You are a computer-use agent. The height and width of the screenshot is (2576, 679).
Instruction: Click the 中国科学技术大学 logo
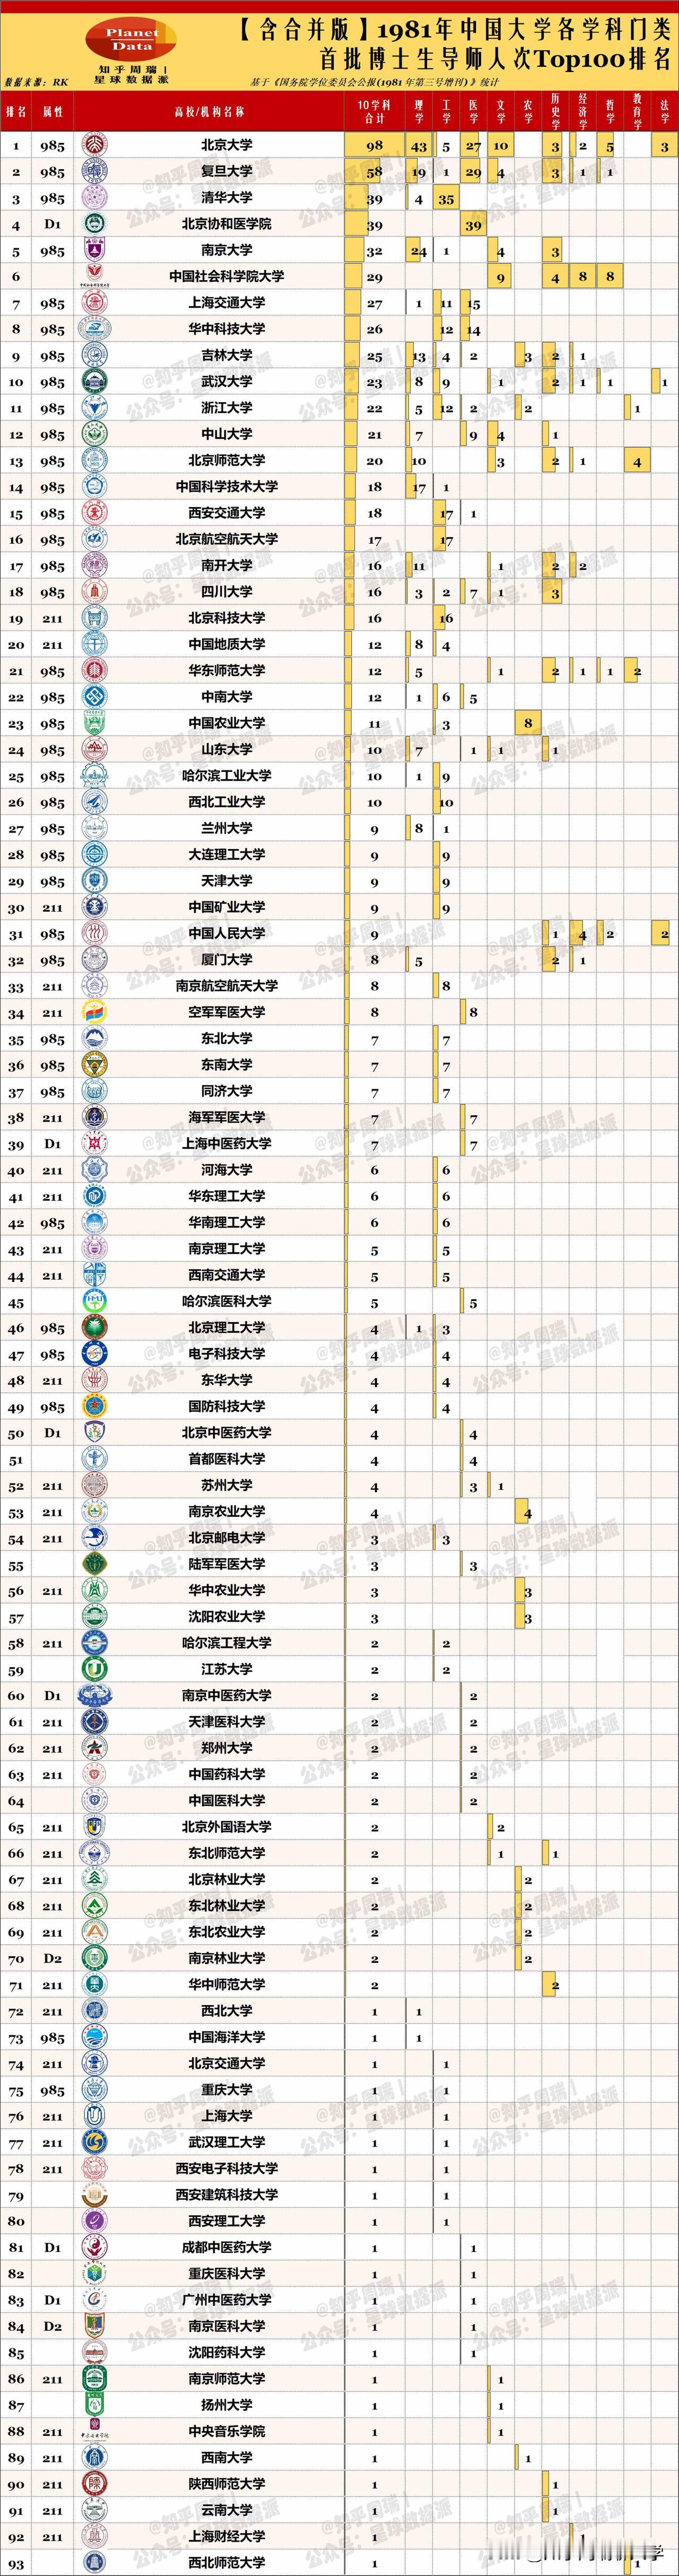click(94, 487)
